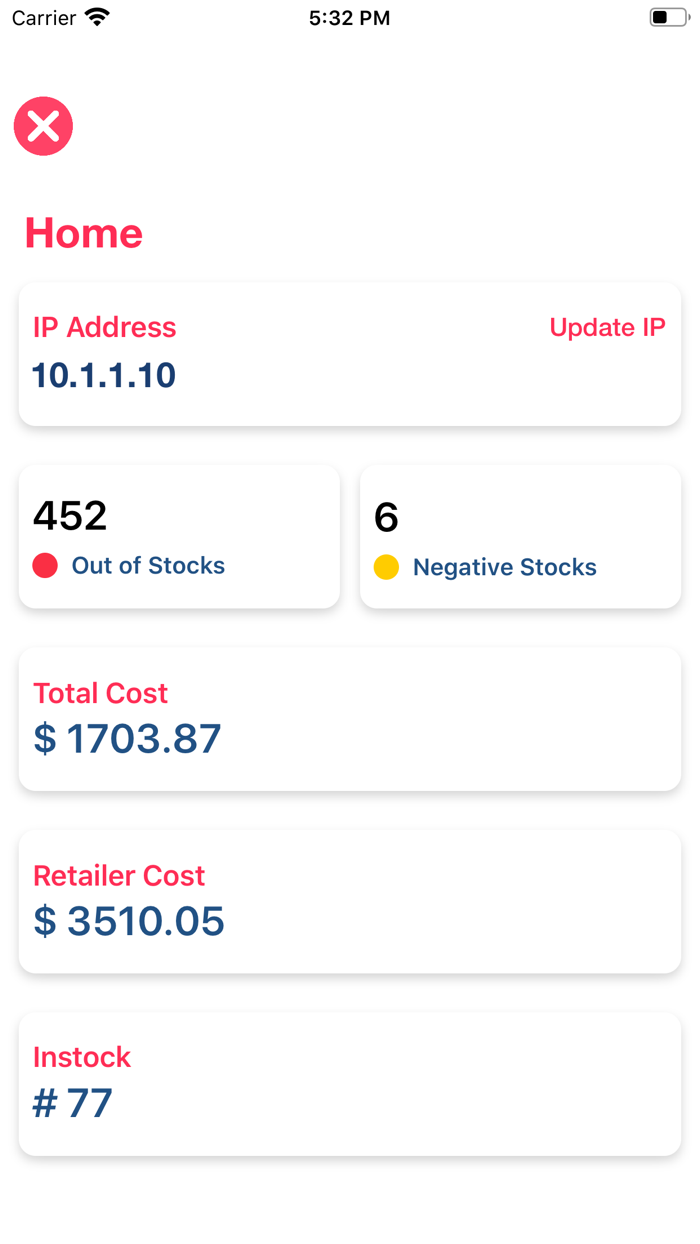Open the Out of Stocks card showing 452
The image size is (700, 1244).
(x=179, y=536)
